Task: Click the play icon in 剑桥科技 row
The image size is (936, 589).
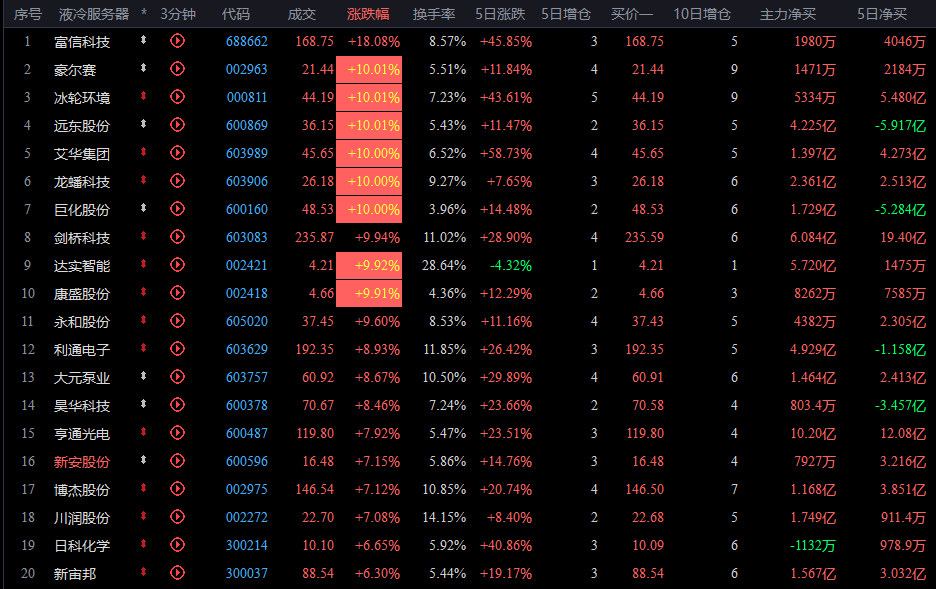Action: pos(177,238)
